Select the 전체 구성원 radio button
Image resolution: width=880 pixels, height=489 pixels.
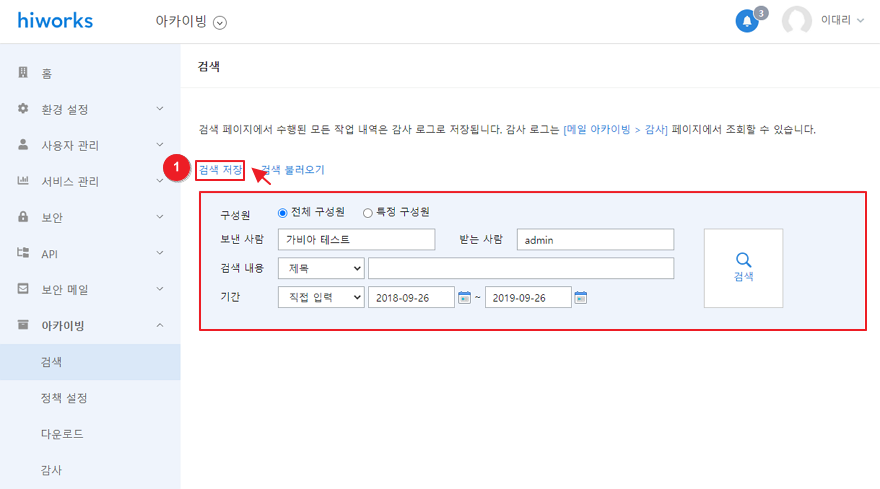point(282,213)
